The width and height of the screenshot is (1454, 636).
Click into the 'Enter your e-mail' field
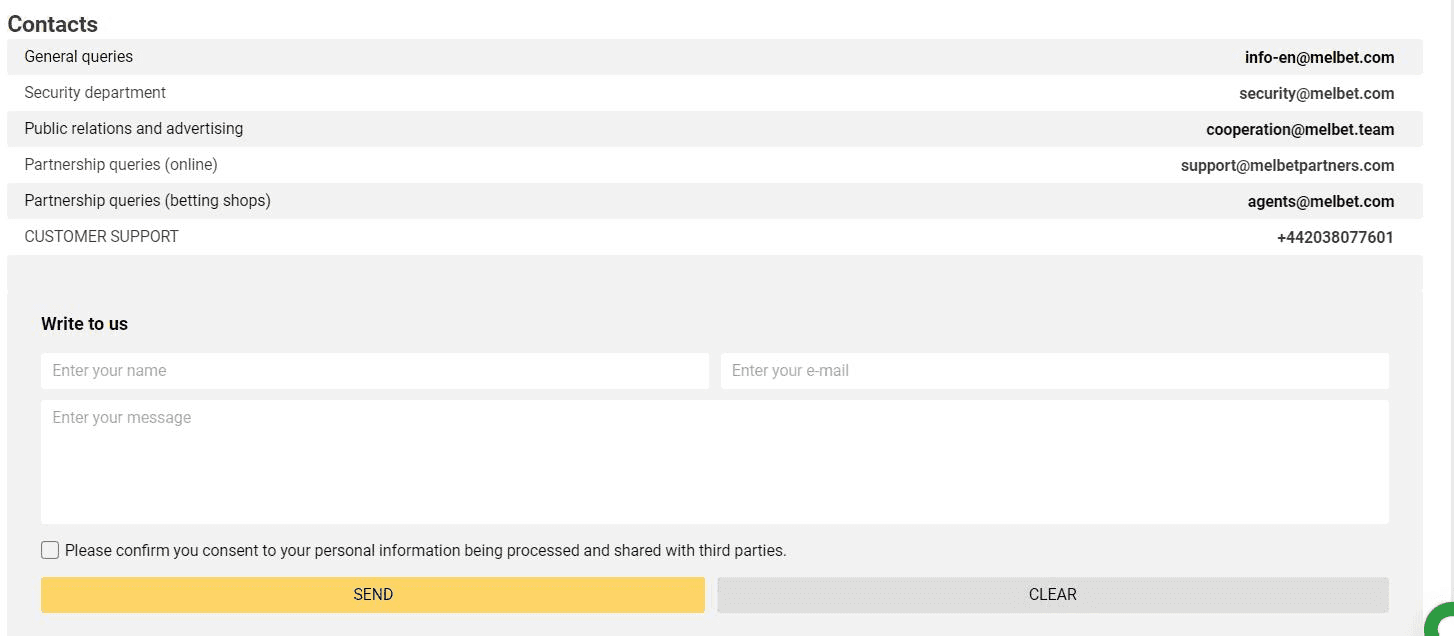click(1054, 371)
